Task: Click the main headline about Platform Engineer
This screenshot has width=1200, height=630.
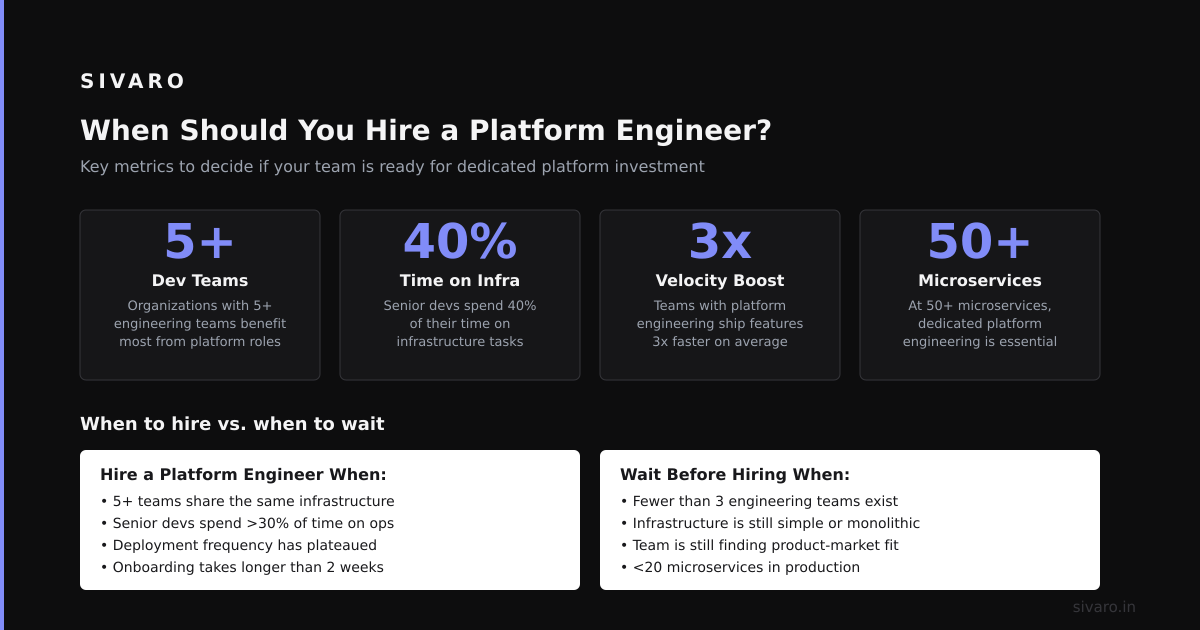Action: [426, 131]
